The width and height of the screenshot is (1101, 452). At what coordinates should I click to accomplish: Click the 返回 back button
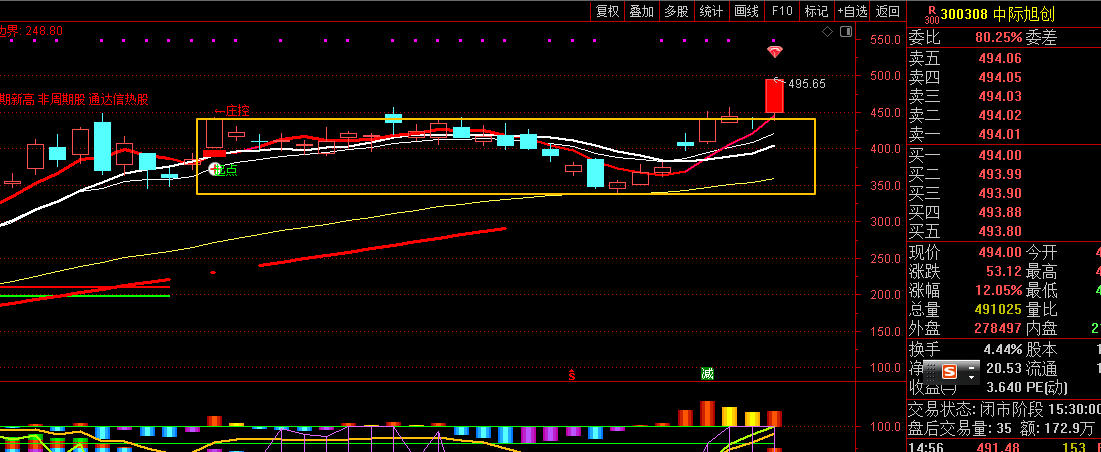pos(887,11)
